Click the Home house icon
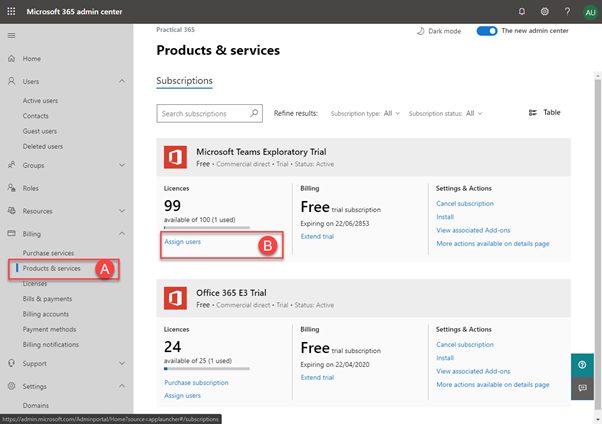Image resolution: width=602 pixels, height=424 pixels. tap(12, 58)
